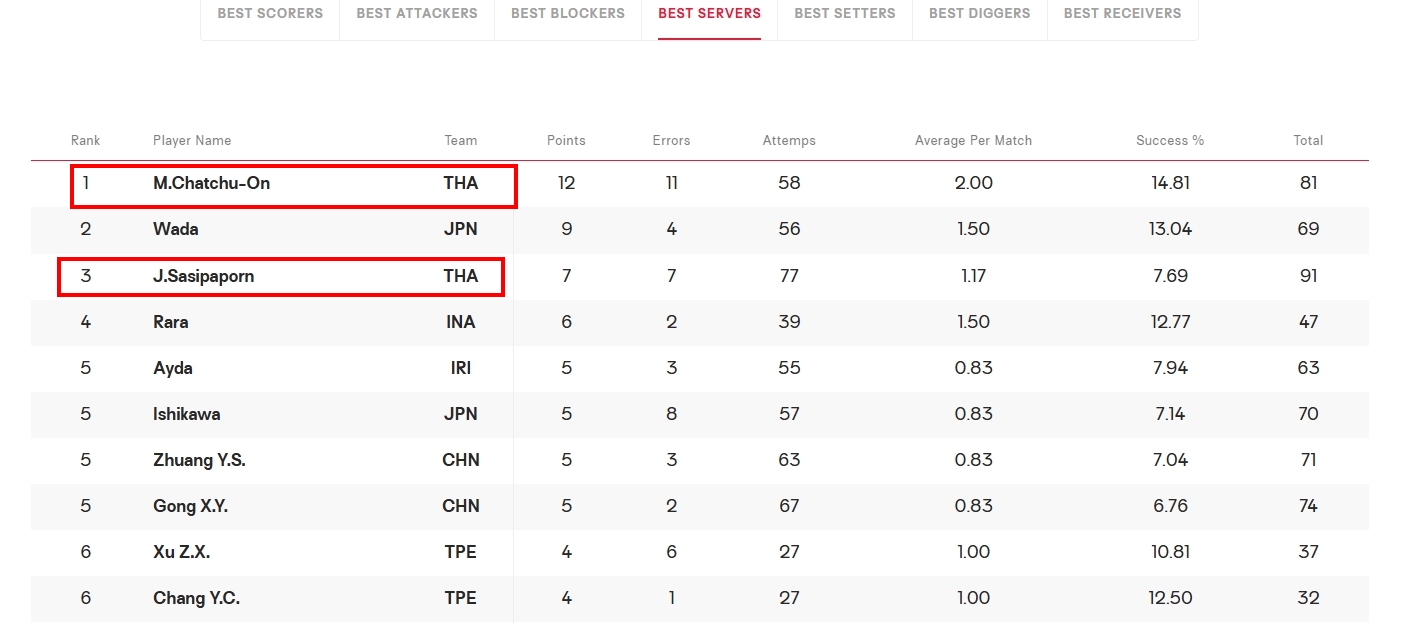The image size is (1420, 624).
Task: Select the Best Blockers tab
Action: pos(568,13)
